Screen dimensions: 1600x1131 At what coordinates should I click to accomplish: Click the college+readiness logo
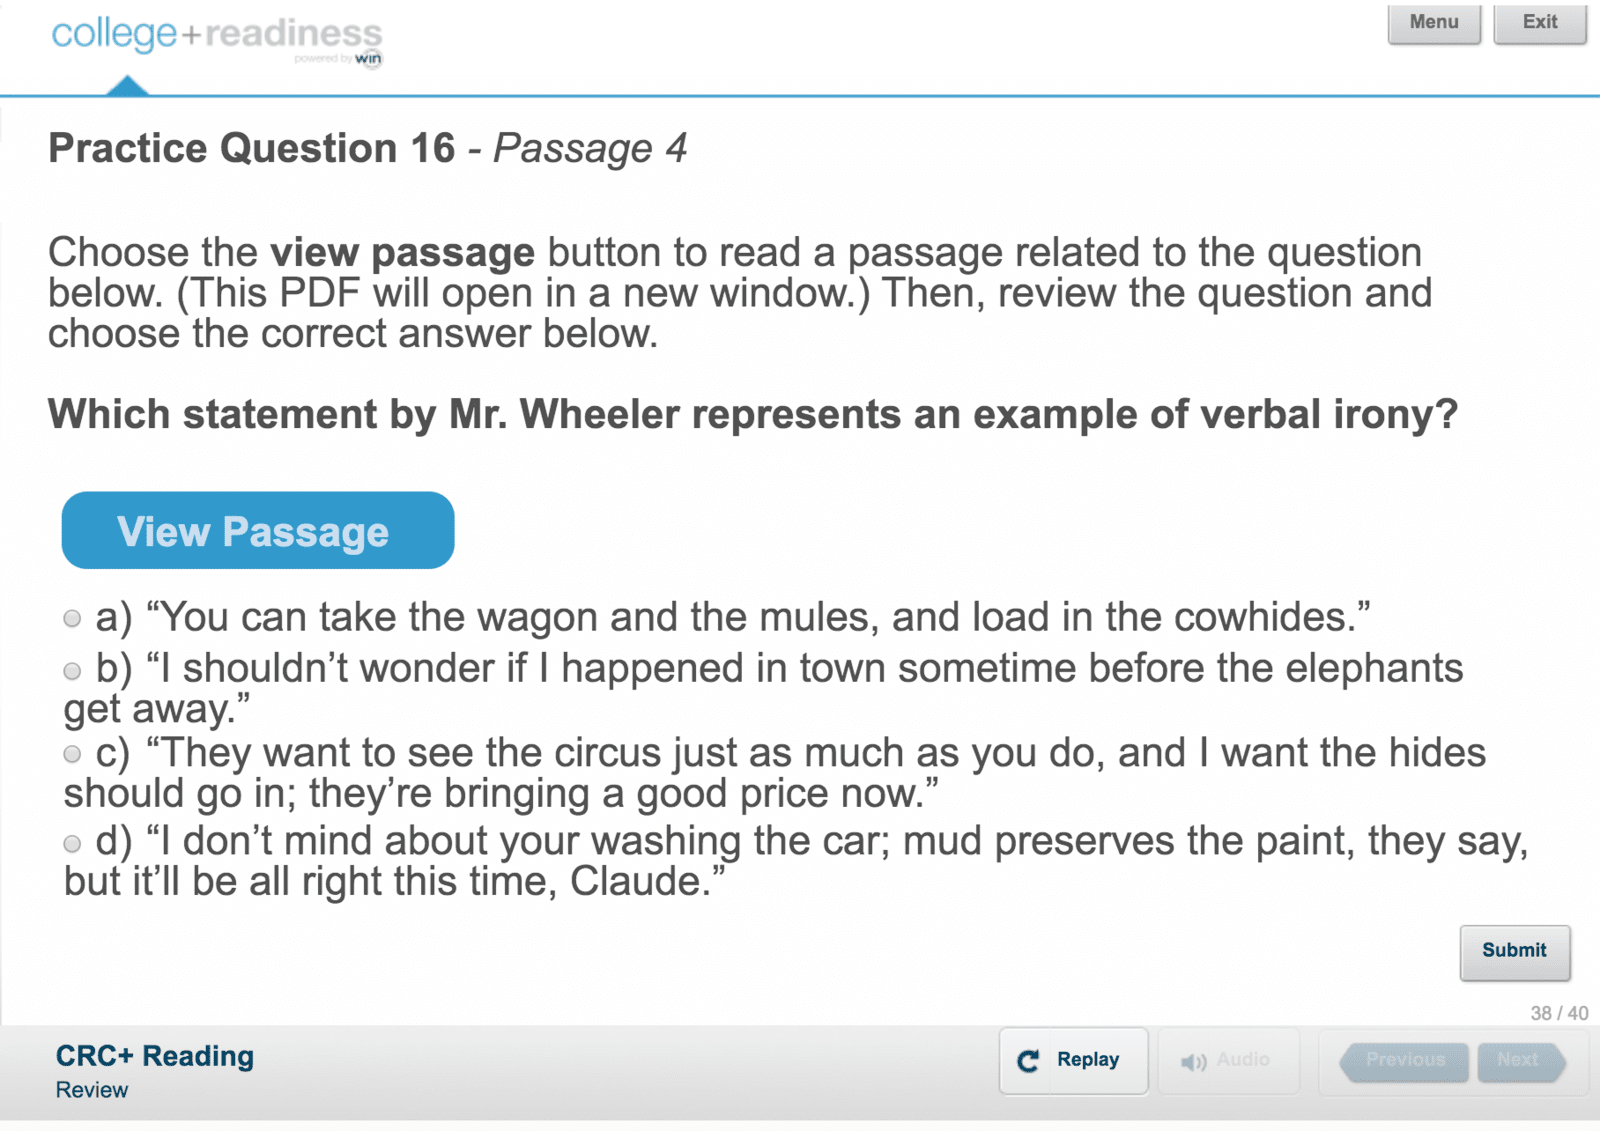[217, 39]
